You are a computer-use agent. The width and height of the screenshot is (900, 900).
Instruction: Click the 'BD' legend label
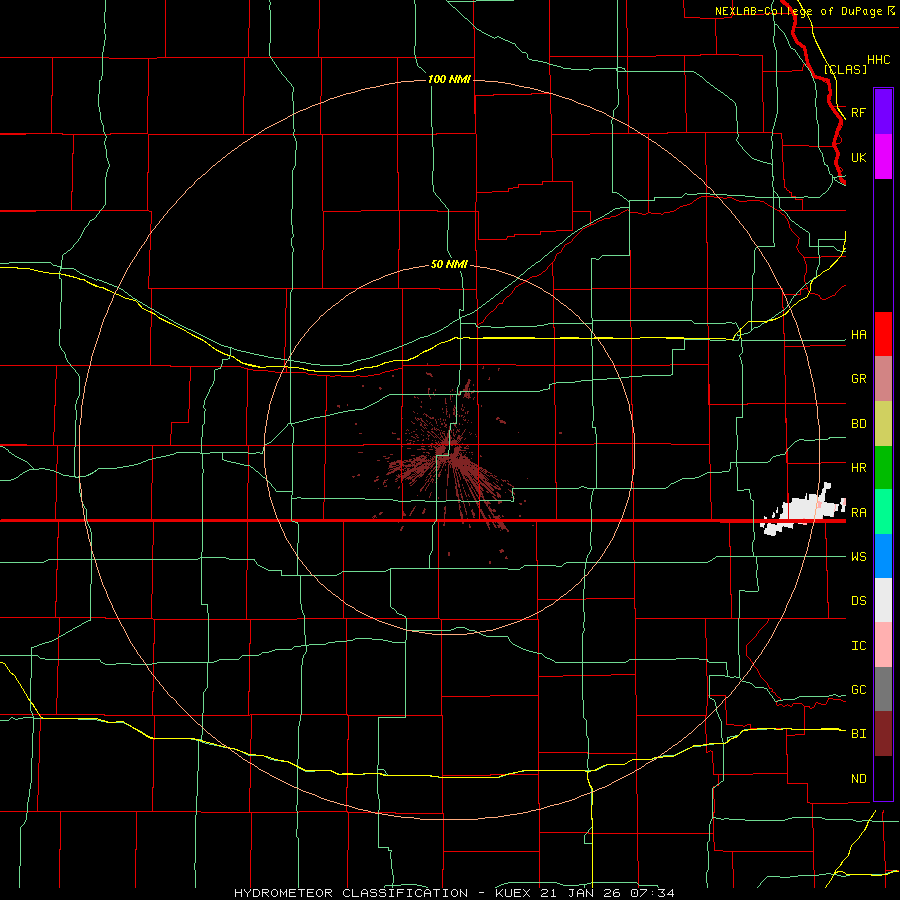858,424
